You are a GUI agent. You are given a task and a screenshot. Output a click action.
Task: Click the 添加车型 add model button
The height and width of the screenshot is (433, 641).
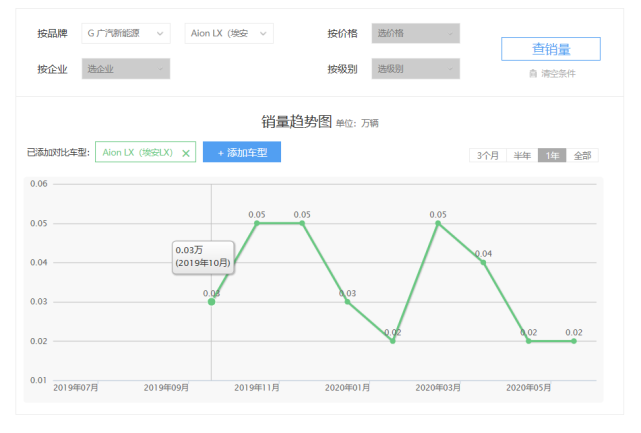(242, 152)
